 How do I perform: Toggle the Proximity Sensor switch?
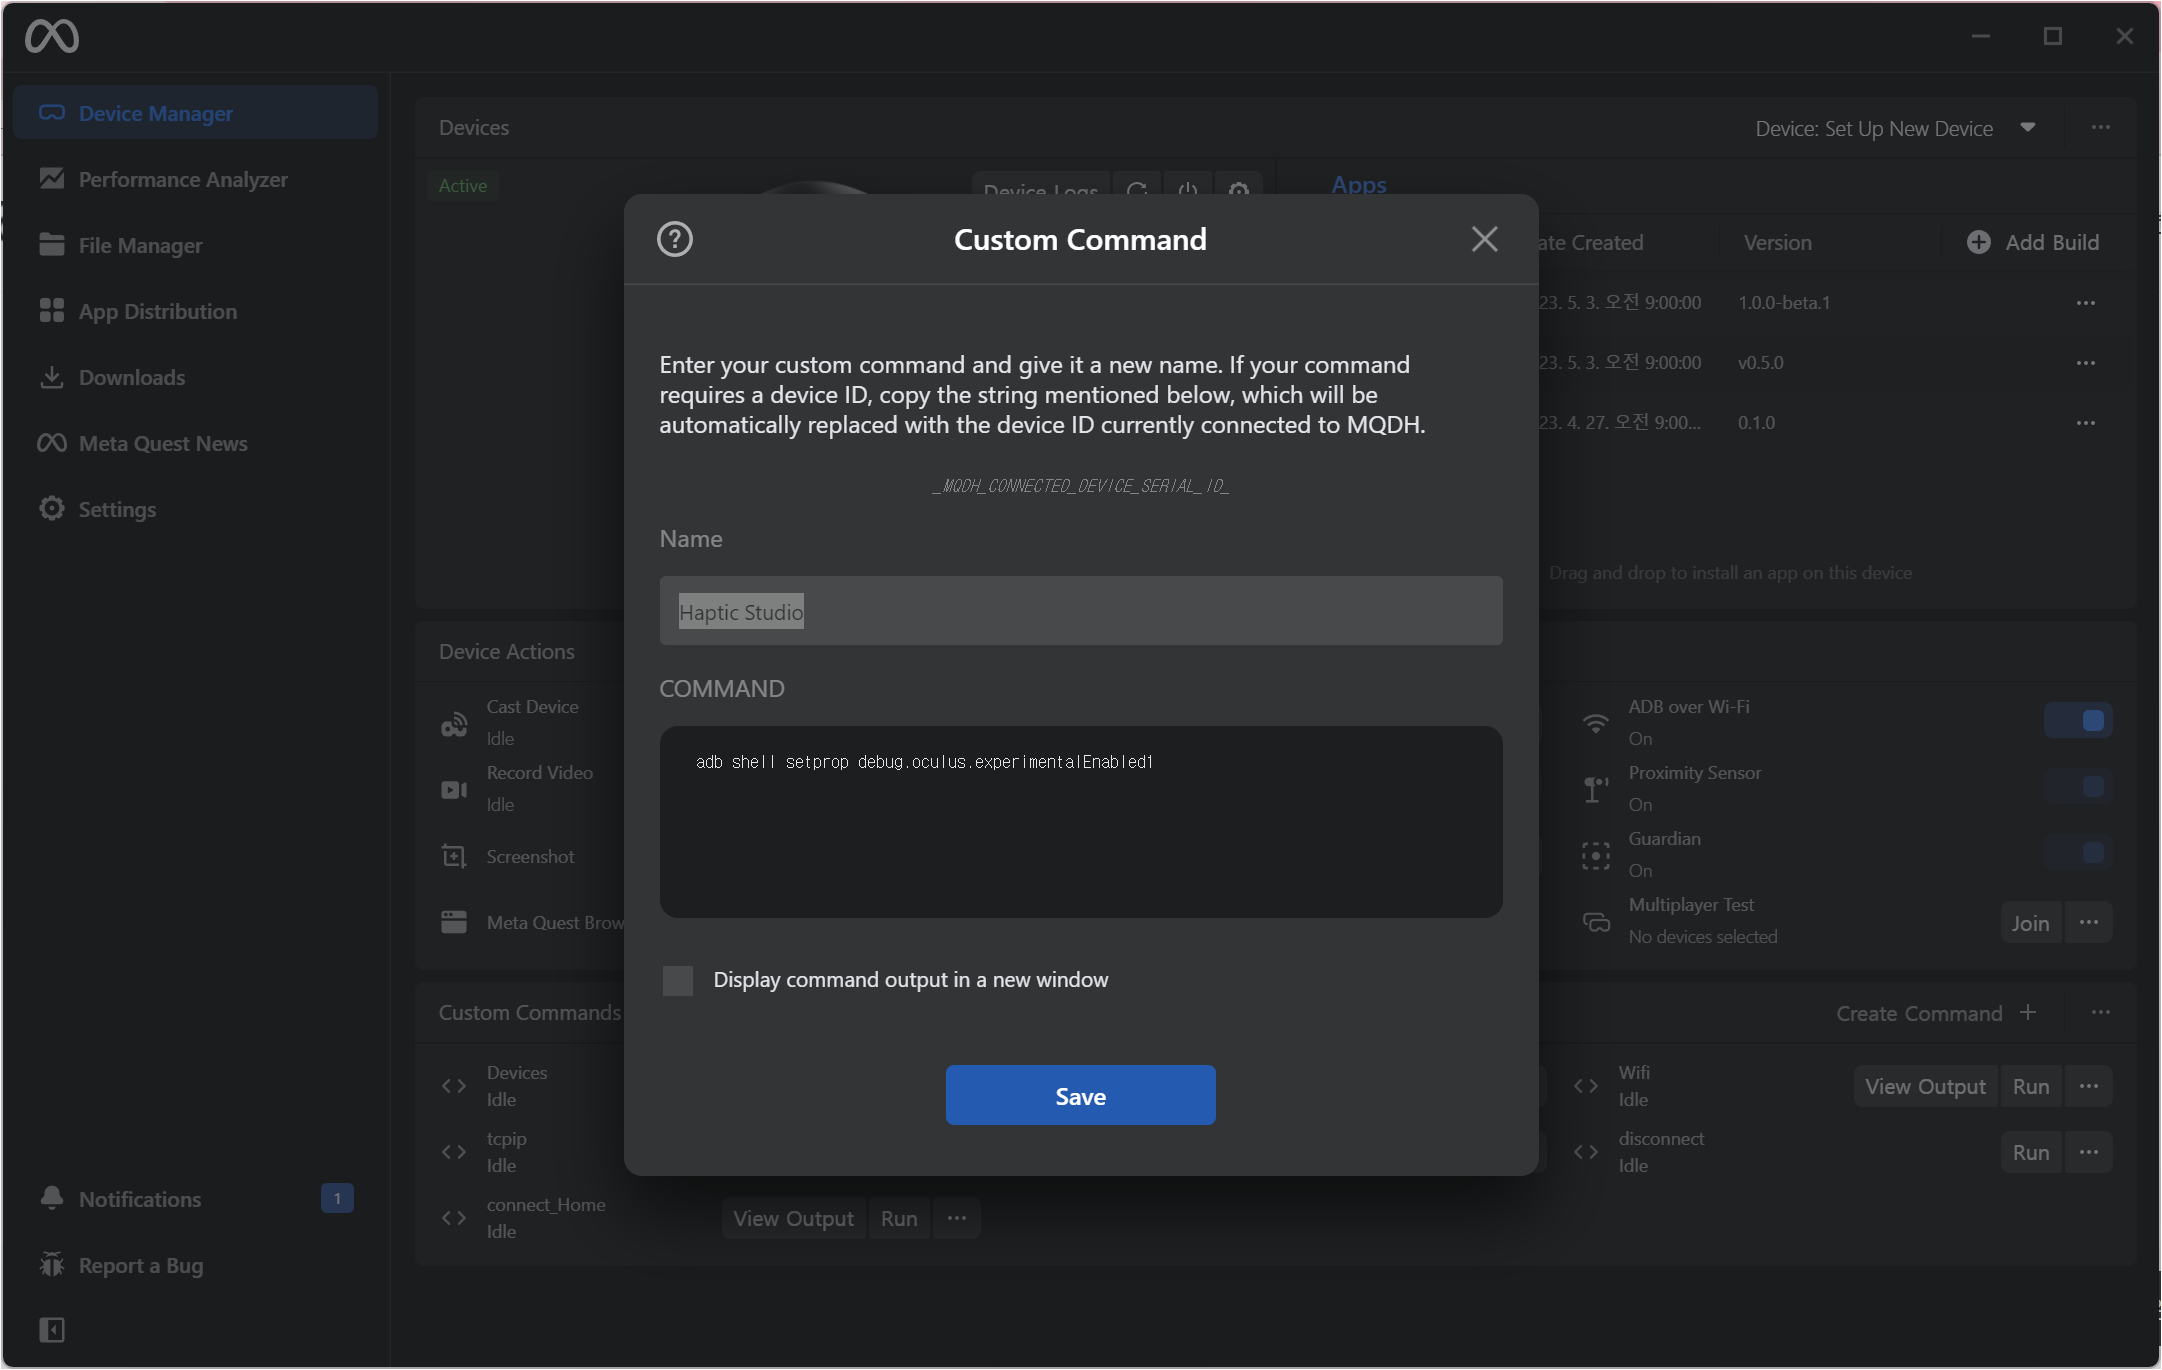[2078, 787]
